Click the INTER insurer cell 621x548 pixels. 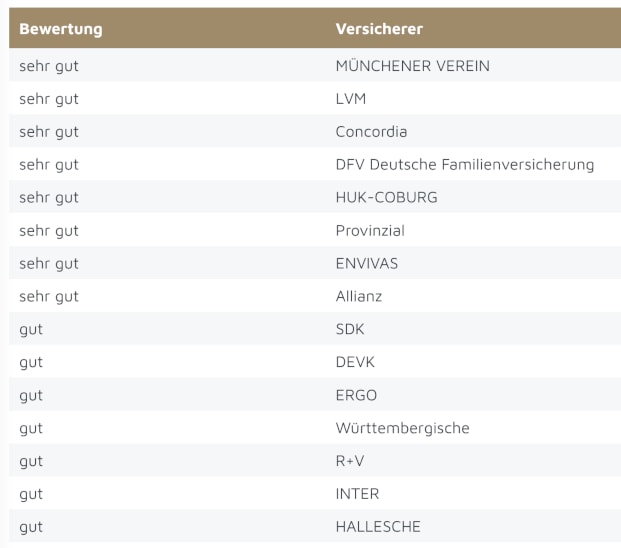(357, 494)
